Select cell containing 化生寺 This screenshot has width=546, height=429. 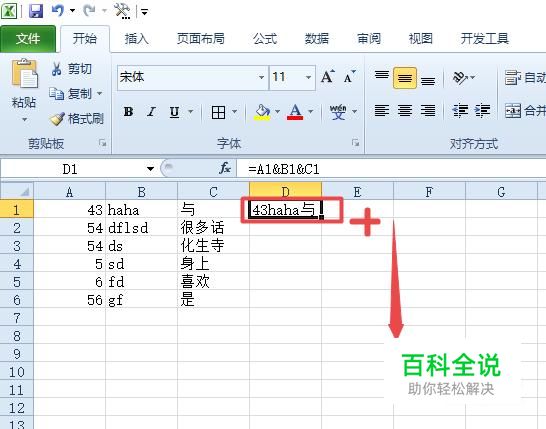[x=213, y=246]
